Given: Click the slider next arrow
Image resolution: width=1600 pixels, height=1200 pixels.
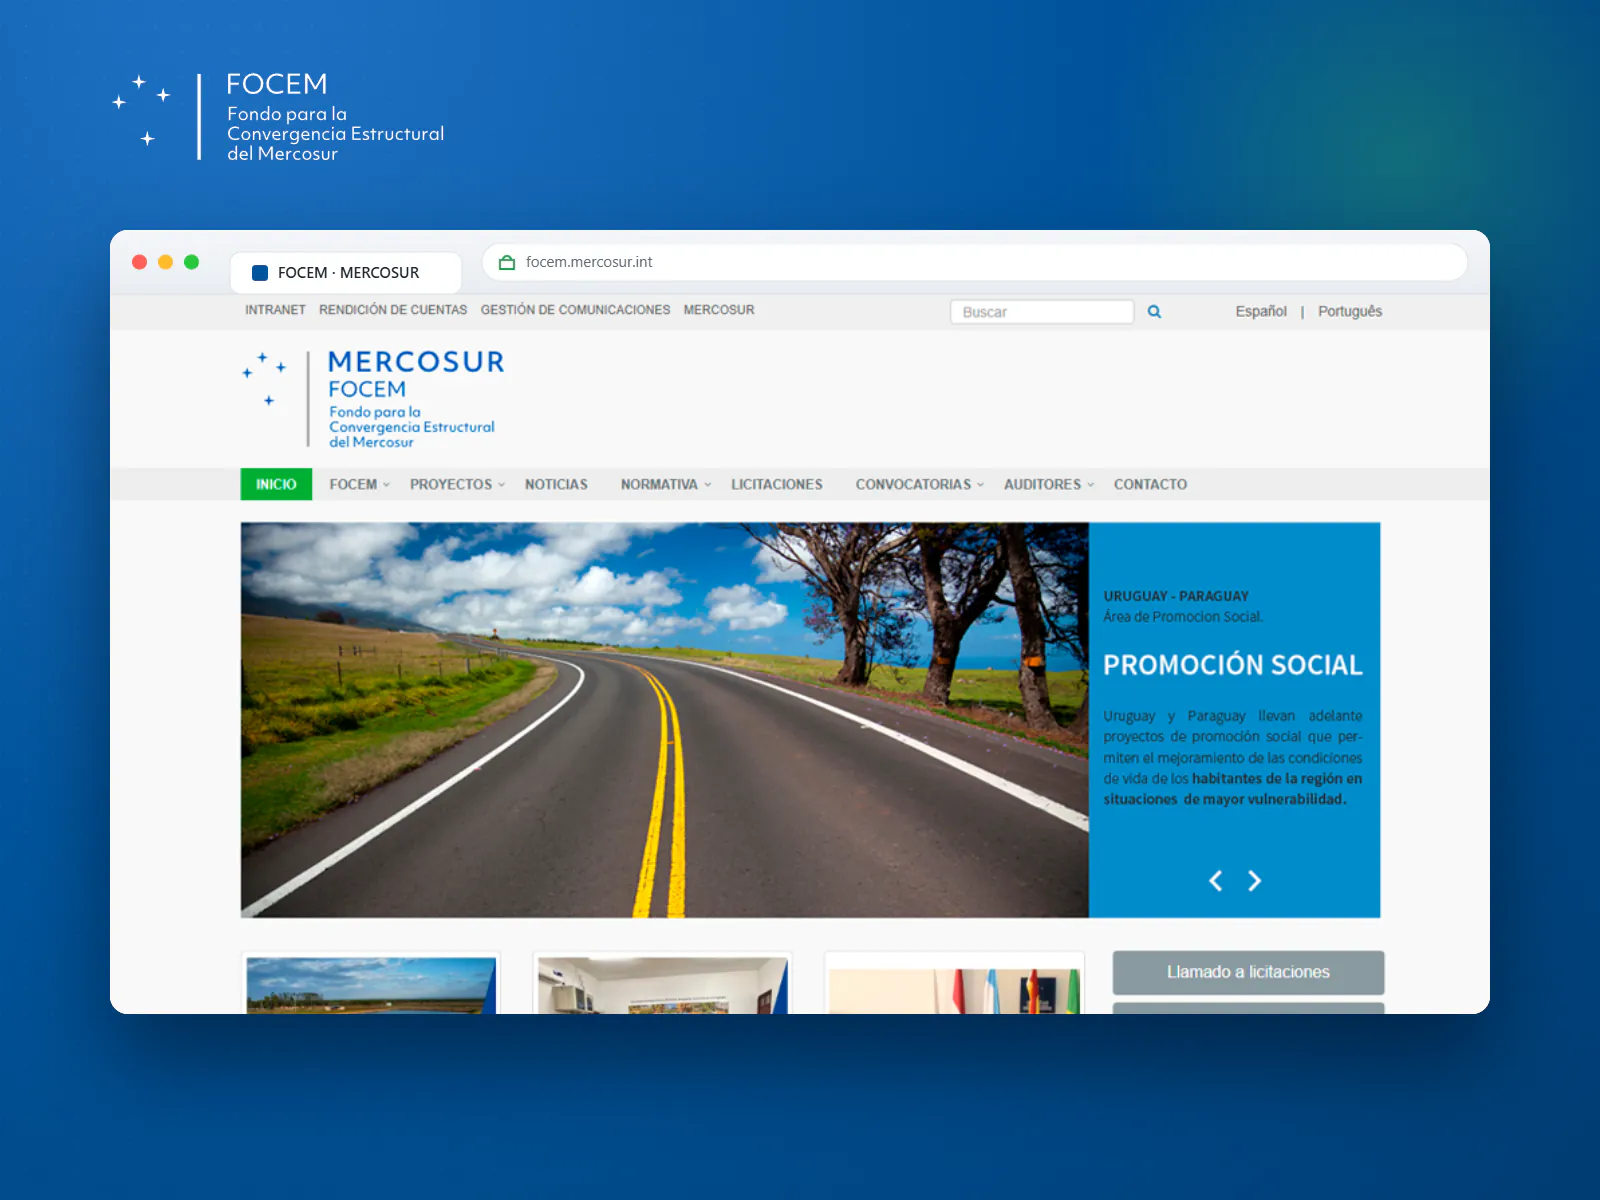Looking at the screenshot, I should [x=1254, y=880].
